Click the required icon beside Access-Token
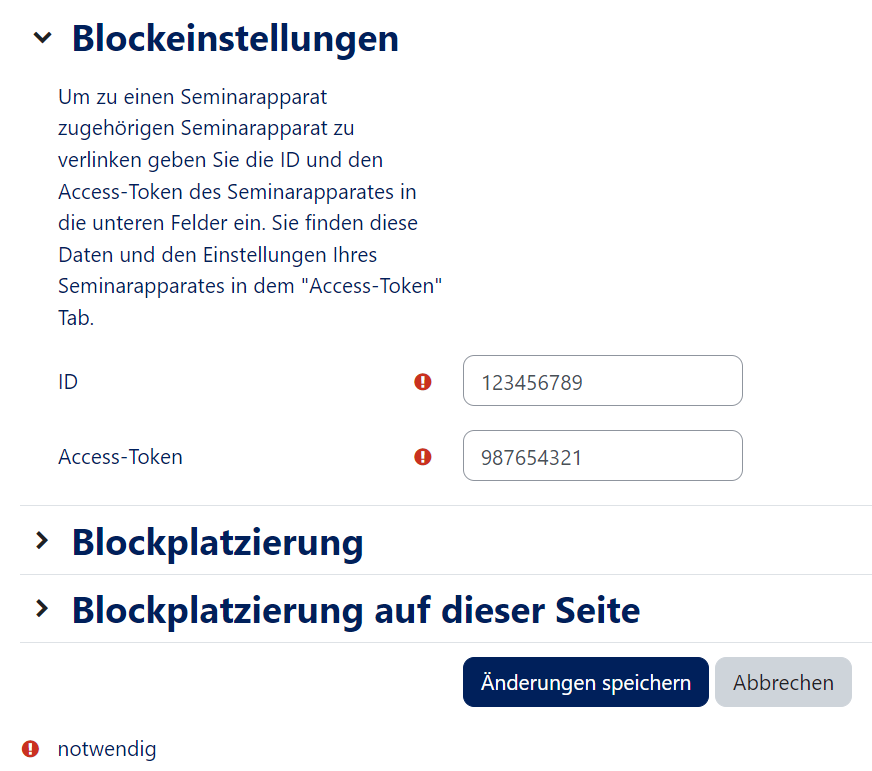The height and width of the screenshot is (771, 872). tap(423, 456)
